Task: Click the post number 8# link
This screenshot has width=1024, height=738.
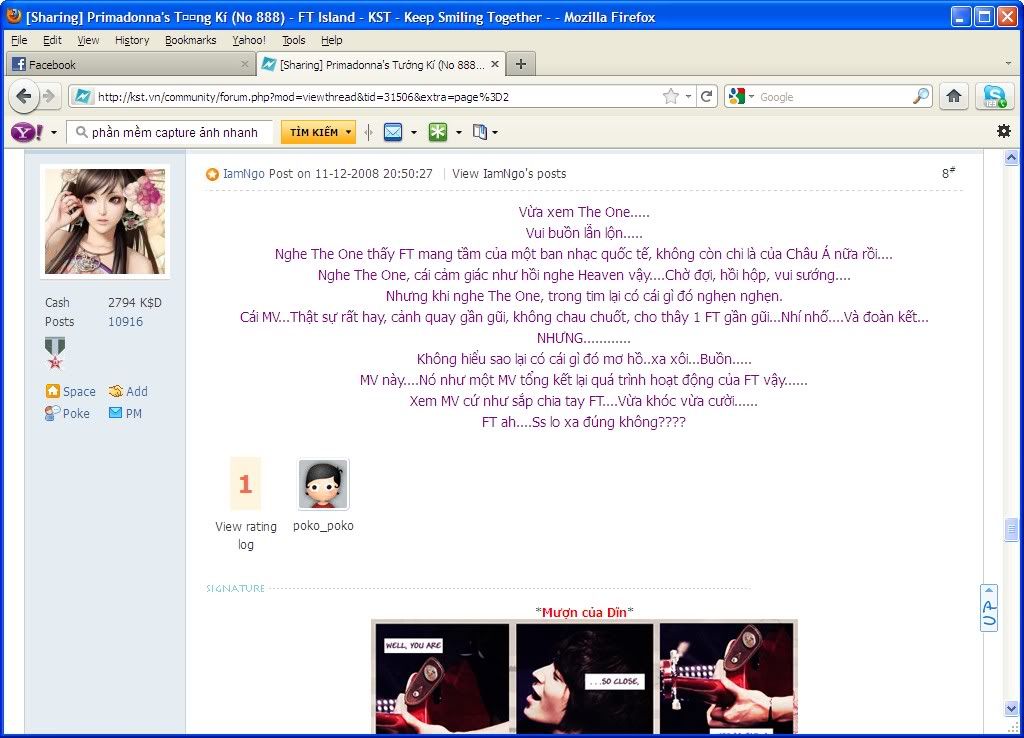Action: click(x=948, y=173)
